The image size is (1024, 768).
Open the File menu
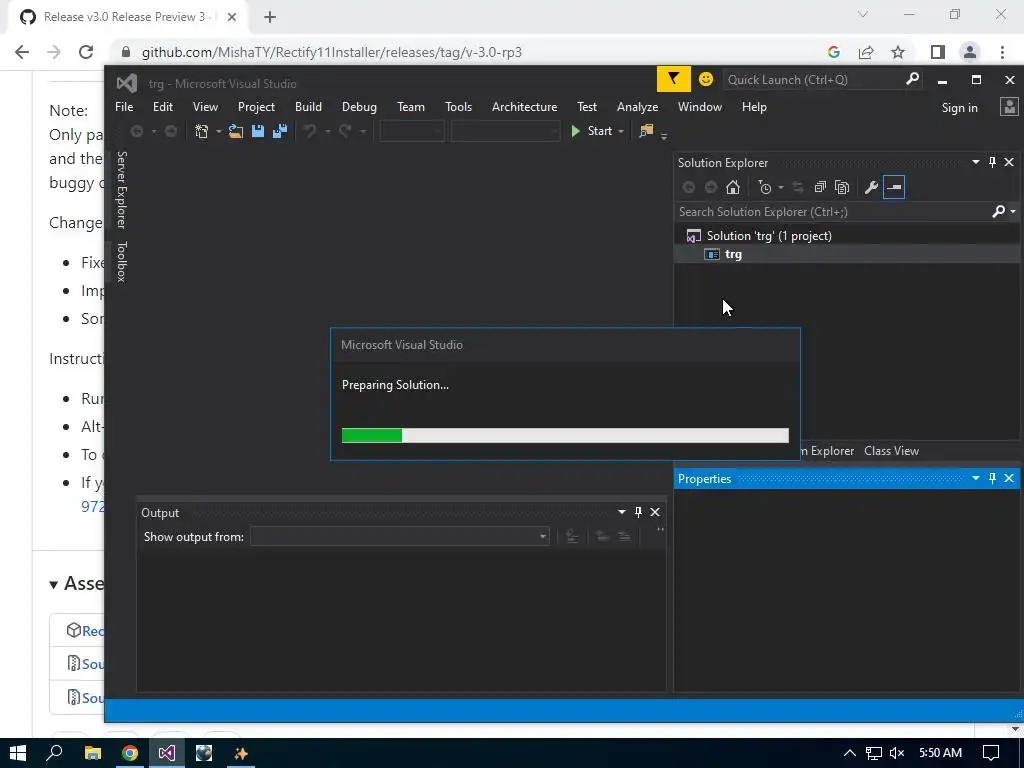tap(124, 107)
